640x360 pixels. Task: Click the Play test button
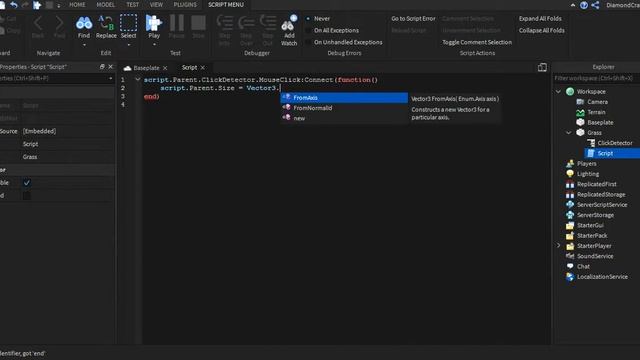154,27
